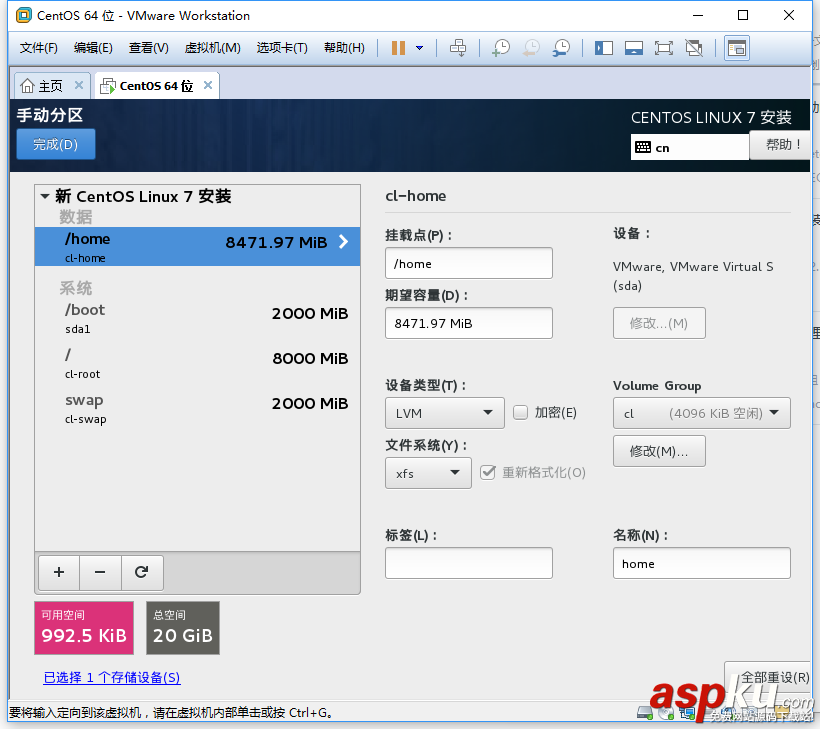Viewport: 820px width, 729px height.
Task: Revert to the previous snapshot
Action: [x=531, y=48]
